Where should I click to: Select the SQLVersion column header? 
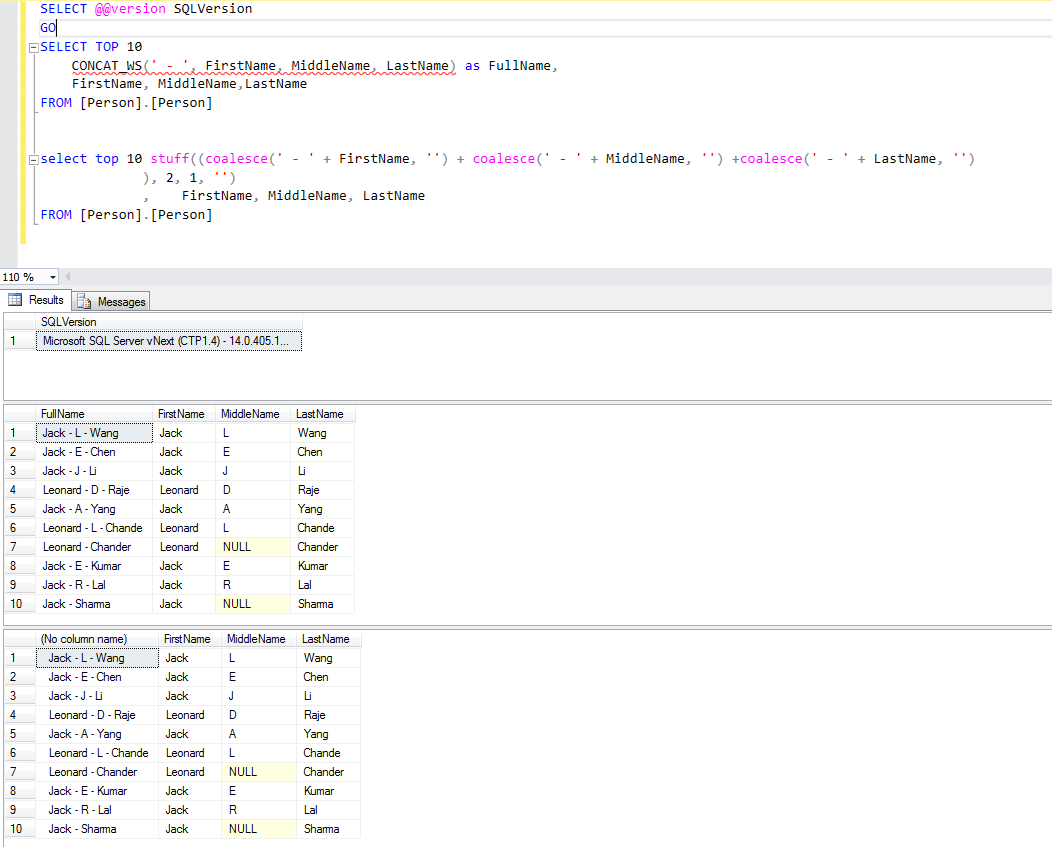coord(69,322)
